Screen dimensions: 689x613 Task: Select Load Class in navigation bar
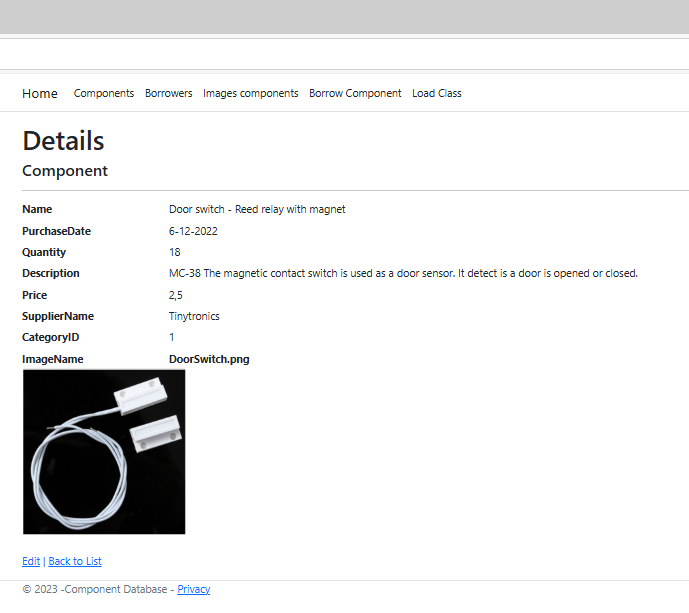coord(436,93)
